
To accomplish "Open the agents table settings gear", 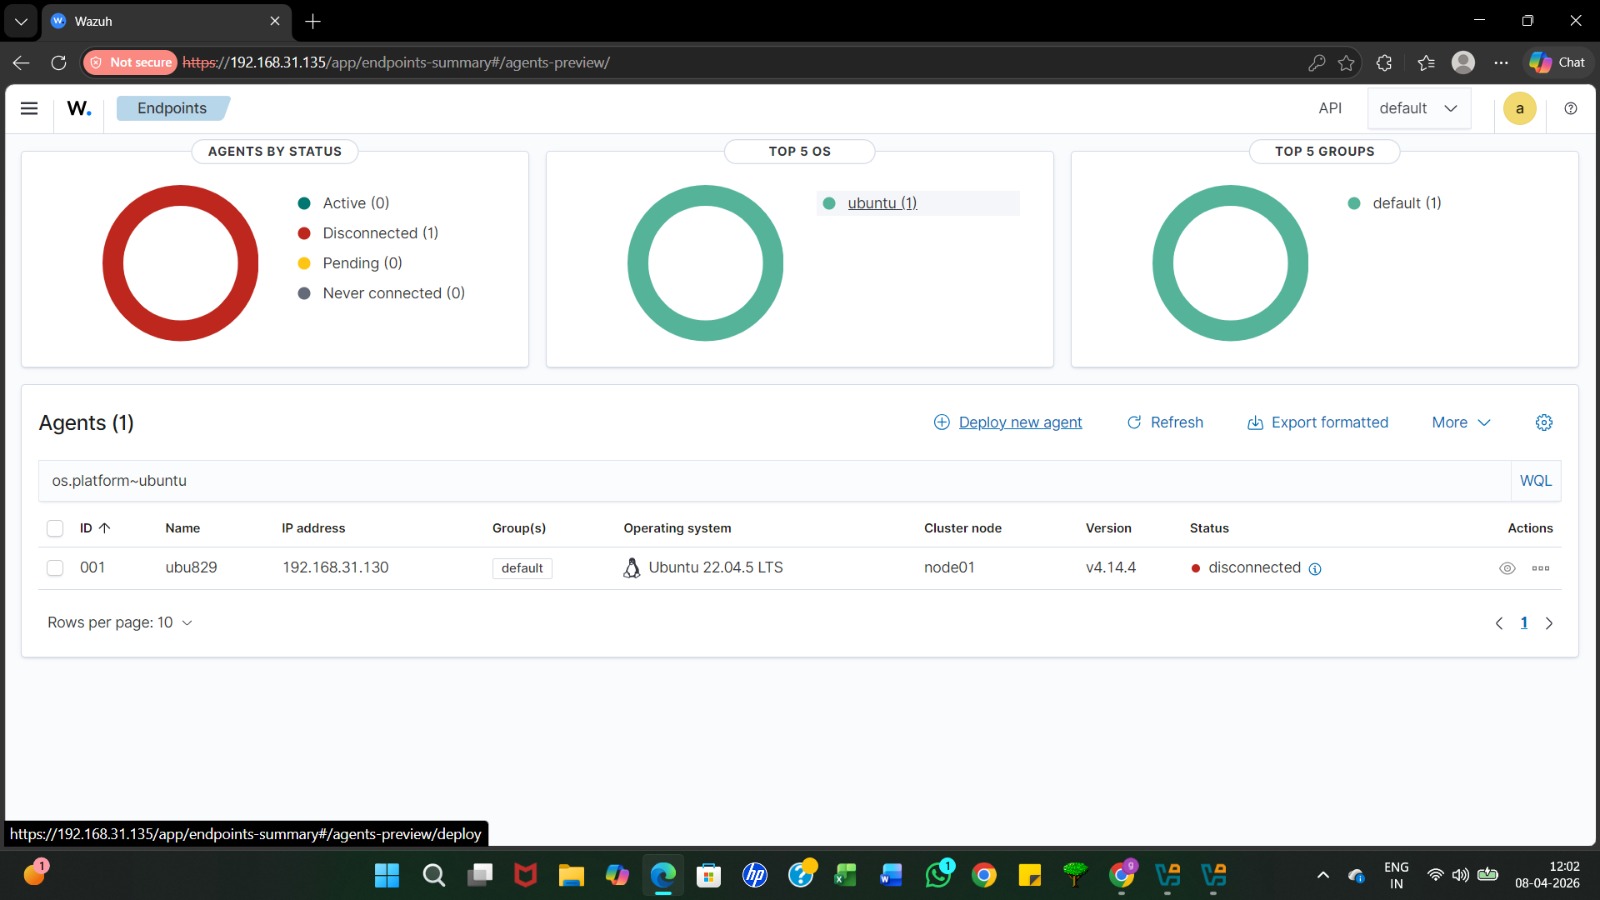I will click(1544, 422).
